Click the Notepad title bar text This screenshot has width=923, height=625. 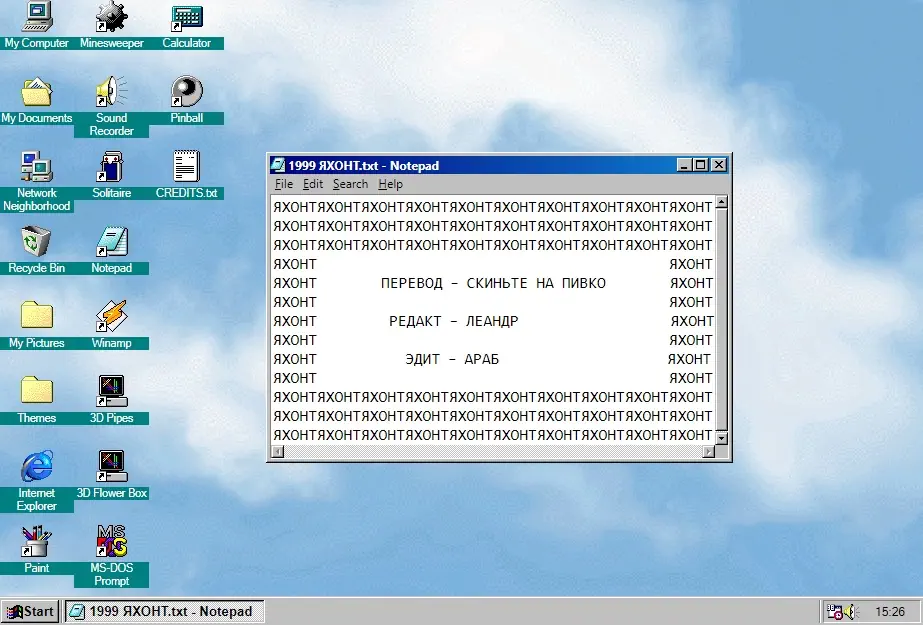tap(363, 166)
